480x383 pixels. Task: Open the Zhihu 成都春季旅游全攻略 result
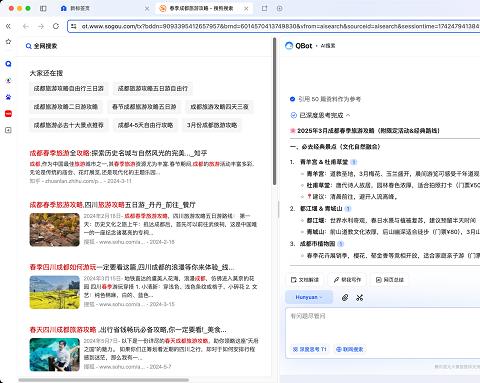tap(118, 153)
